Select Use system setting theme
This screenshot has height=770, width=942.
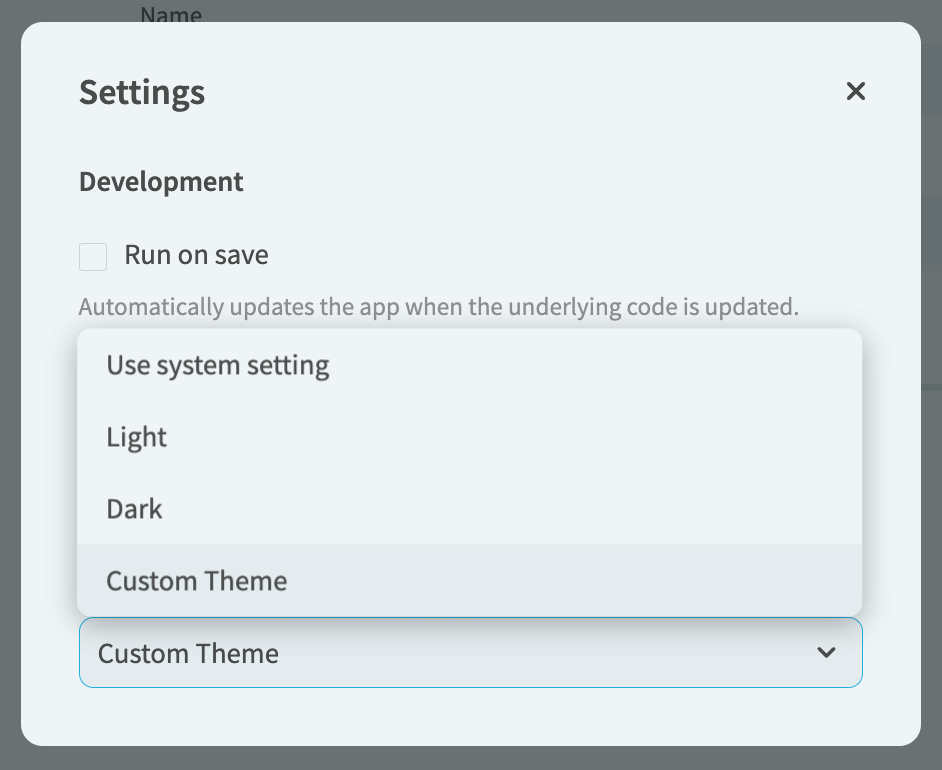[218, 365]
